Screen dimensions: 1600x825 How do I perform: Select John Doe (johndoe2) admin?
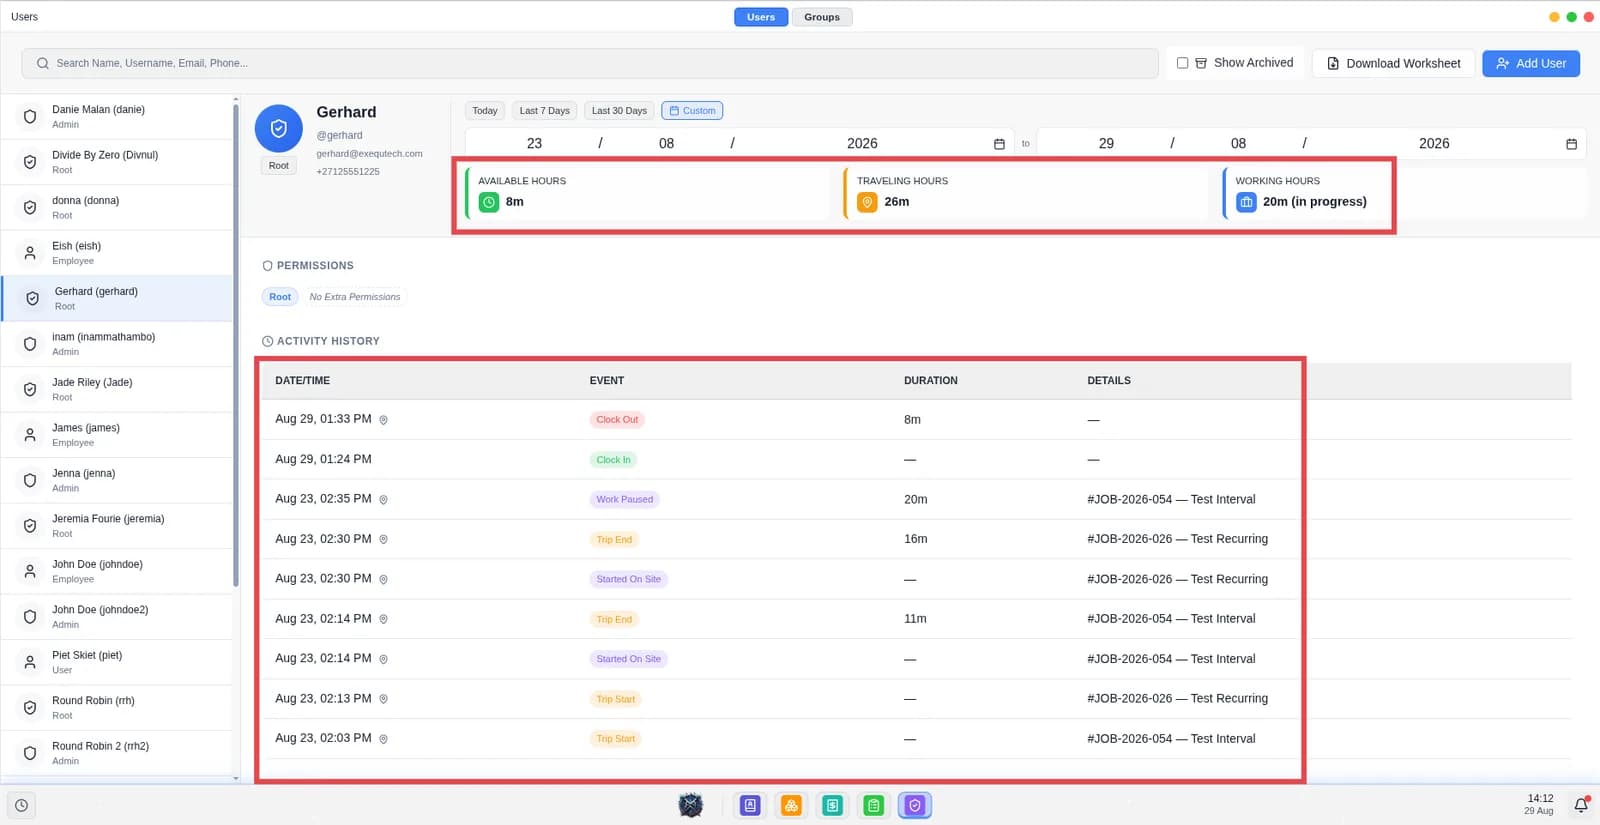pos(117,617)
